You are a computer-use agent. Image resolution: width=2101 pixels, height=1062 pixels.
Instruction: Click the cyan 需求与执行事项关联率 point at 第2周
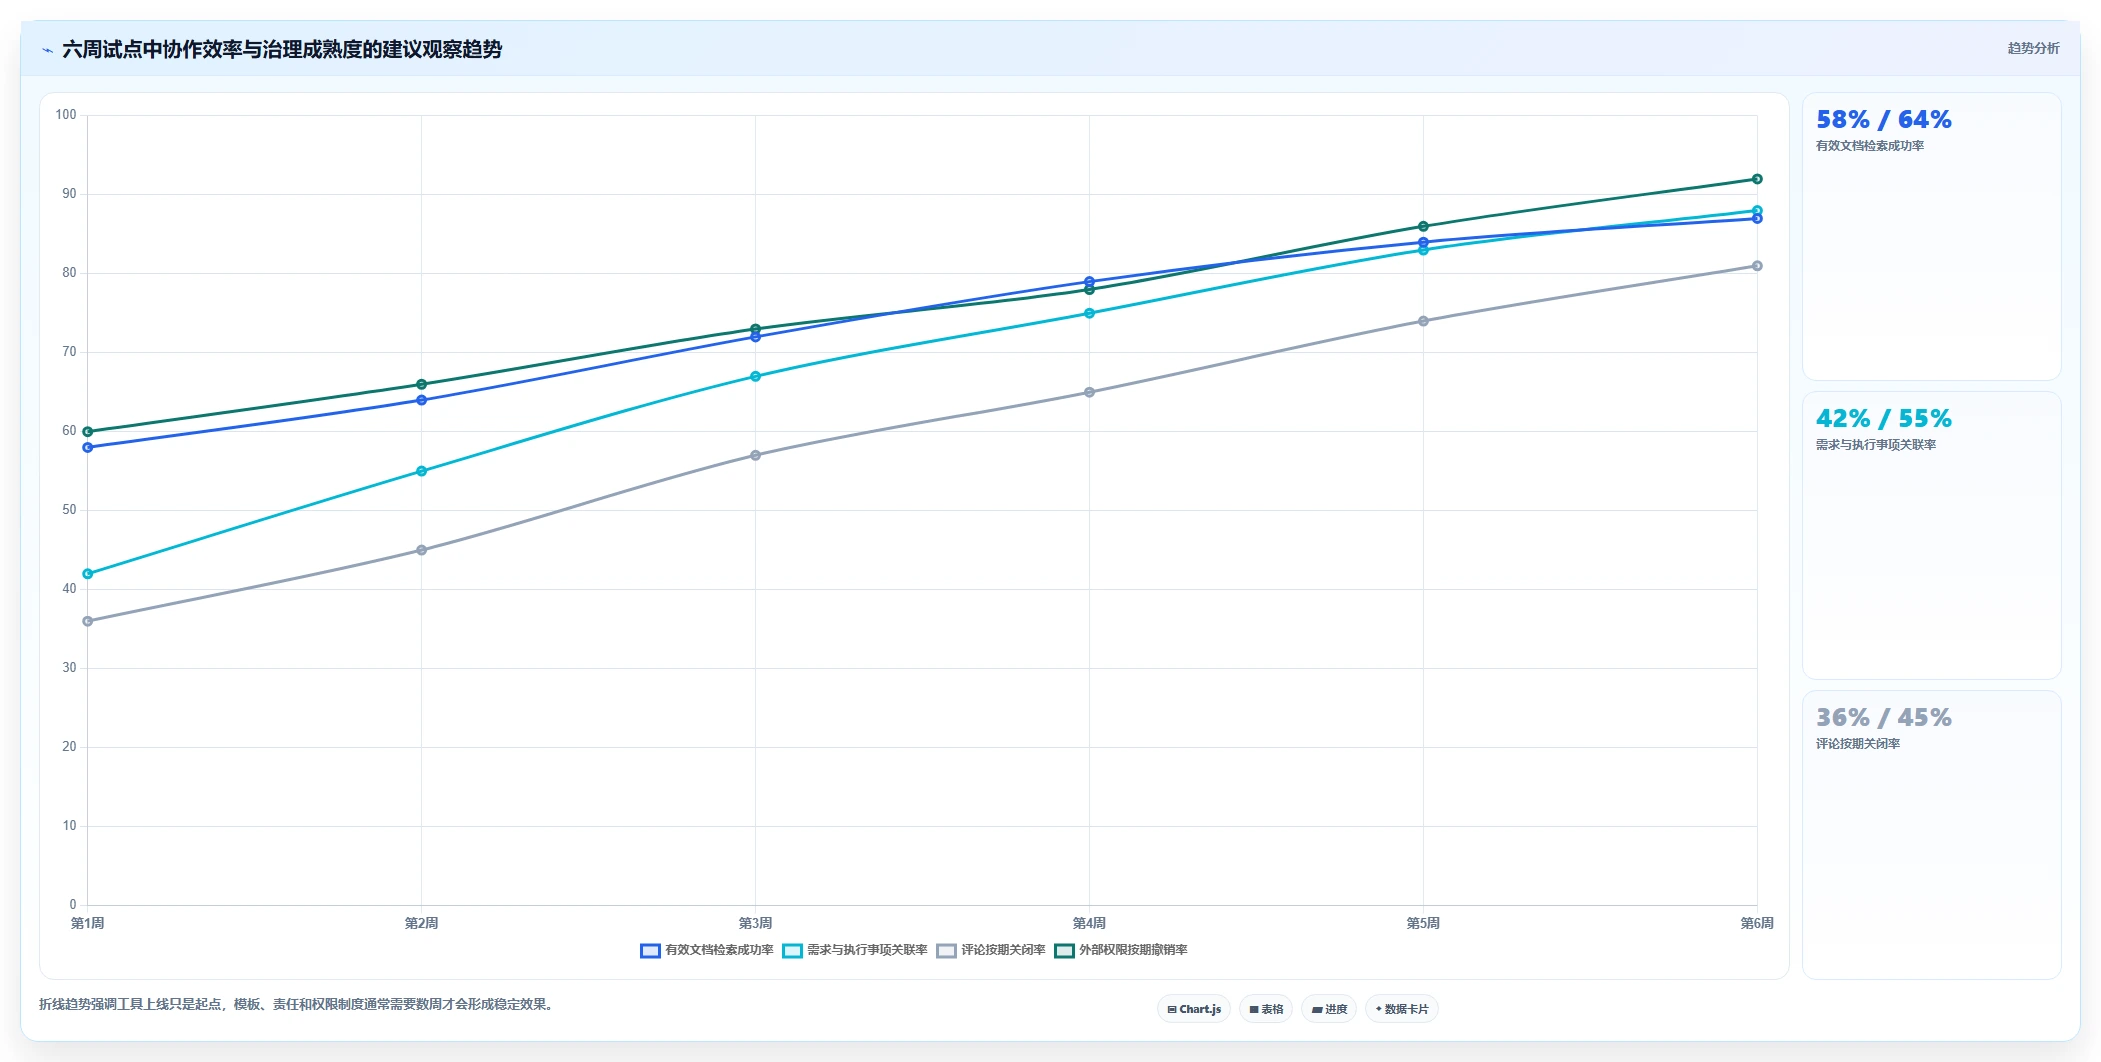point(421,471)
